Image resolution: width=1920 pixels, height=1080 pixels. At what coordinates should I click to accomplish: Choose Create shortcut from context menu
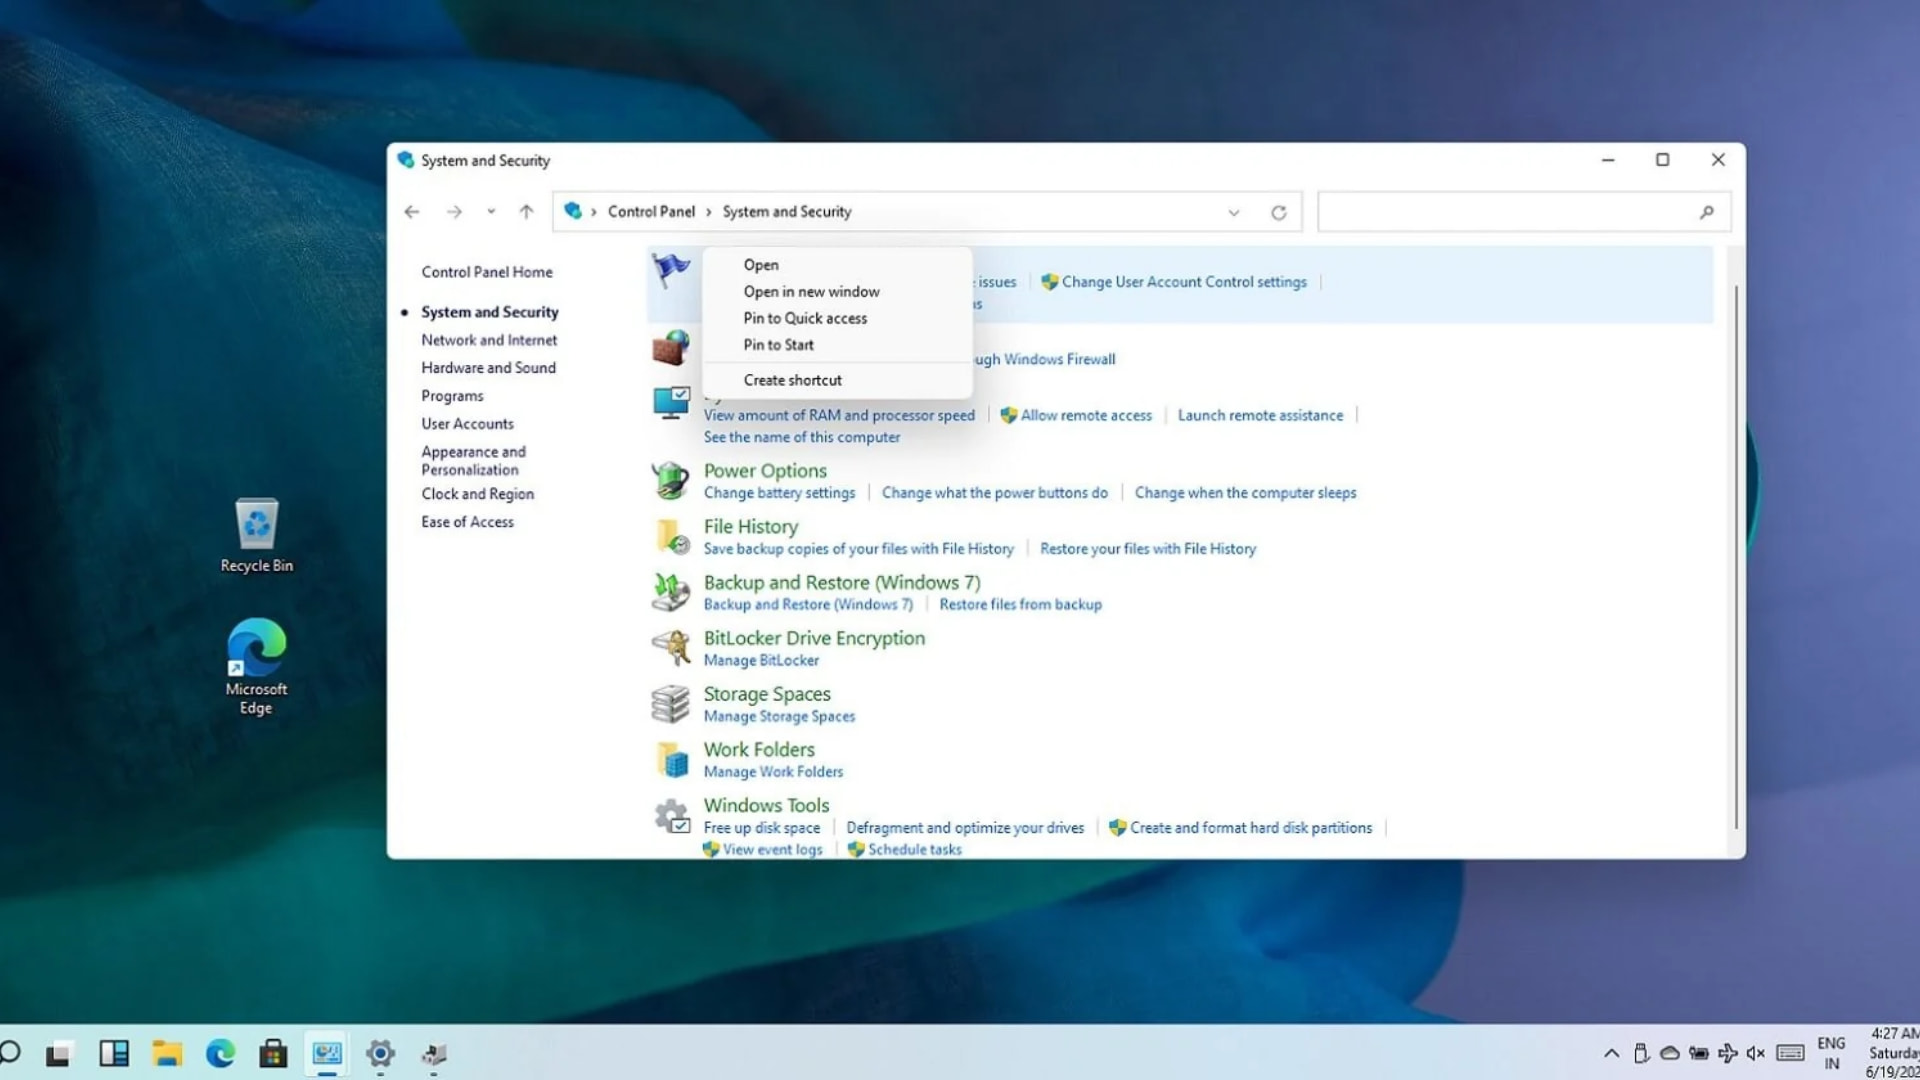pyautogui.click(x=792, y=380)
